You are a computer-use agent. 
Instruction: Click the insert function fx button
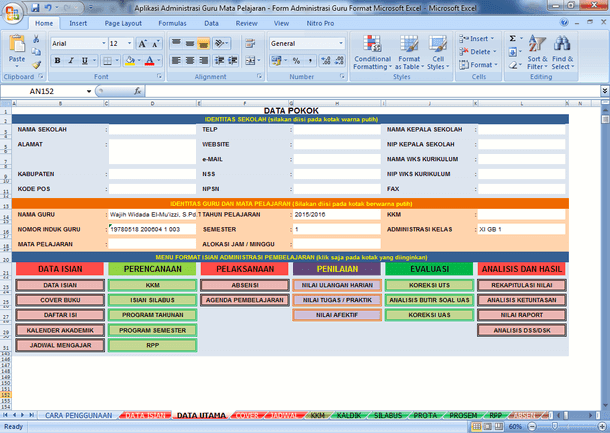tap(137, 91)
